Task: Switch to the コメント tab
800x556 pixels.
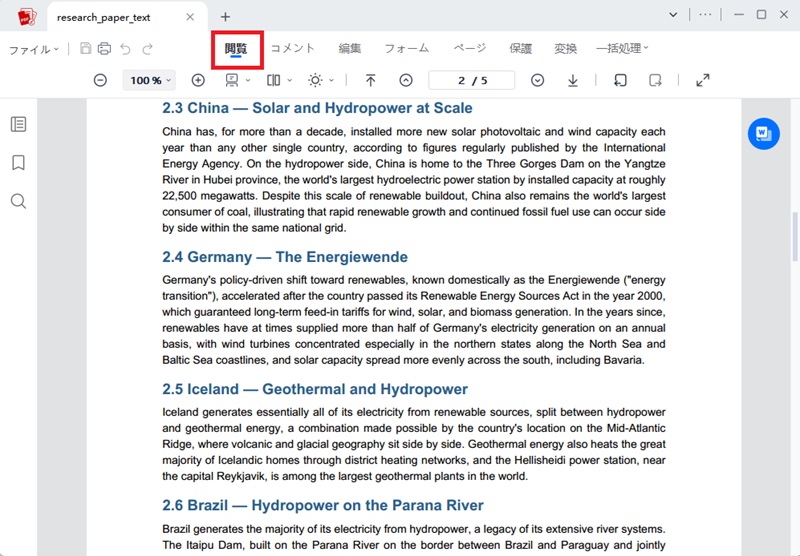Action: [x=292, y=48]
